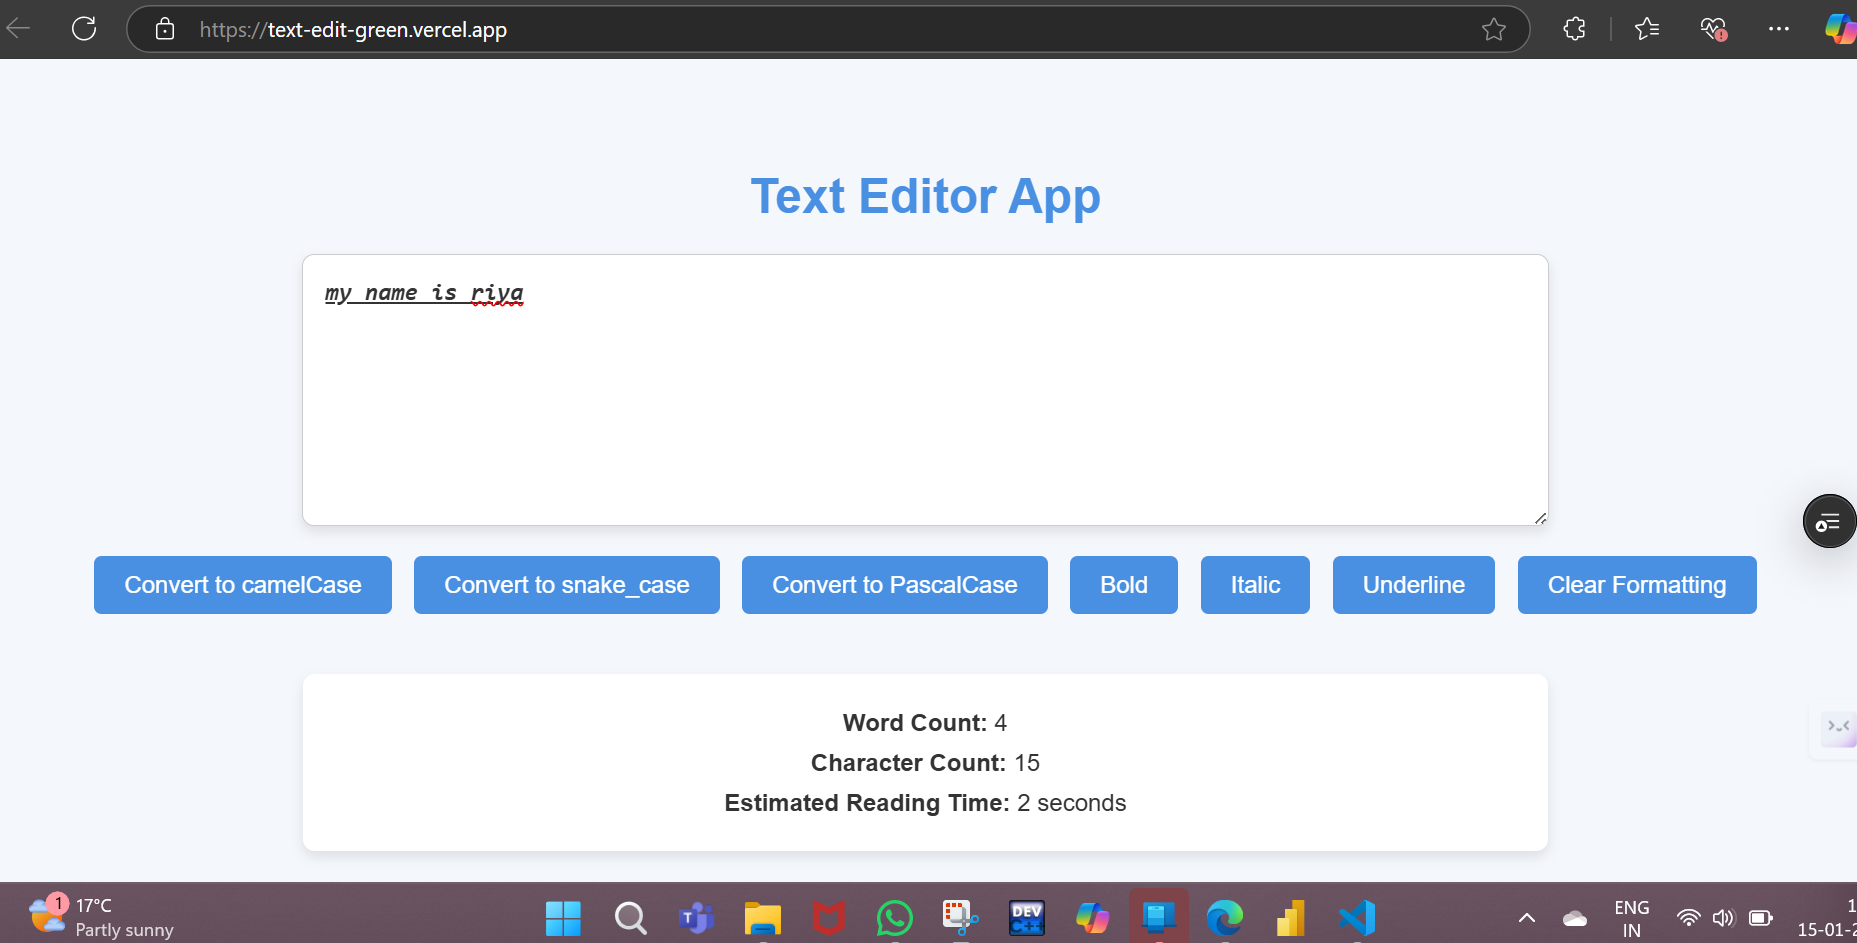
Task: Expand the system tray hidden icons chevron
Action: click(x=1526, y=917)
